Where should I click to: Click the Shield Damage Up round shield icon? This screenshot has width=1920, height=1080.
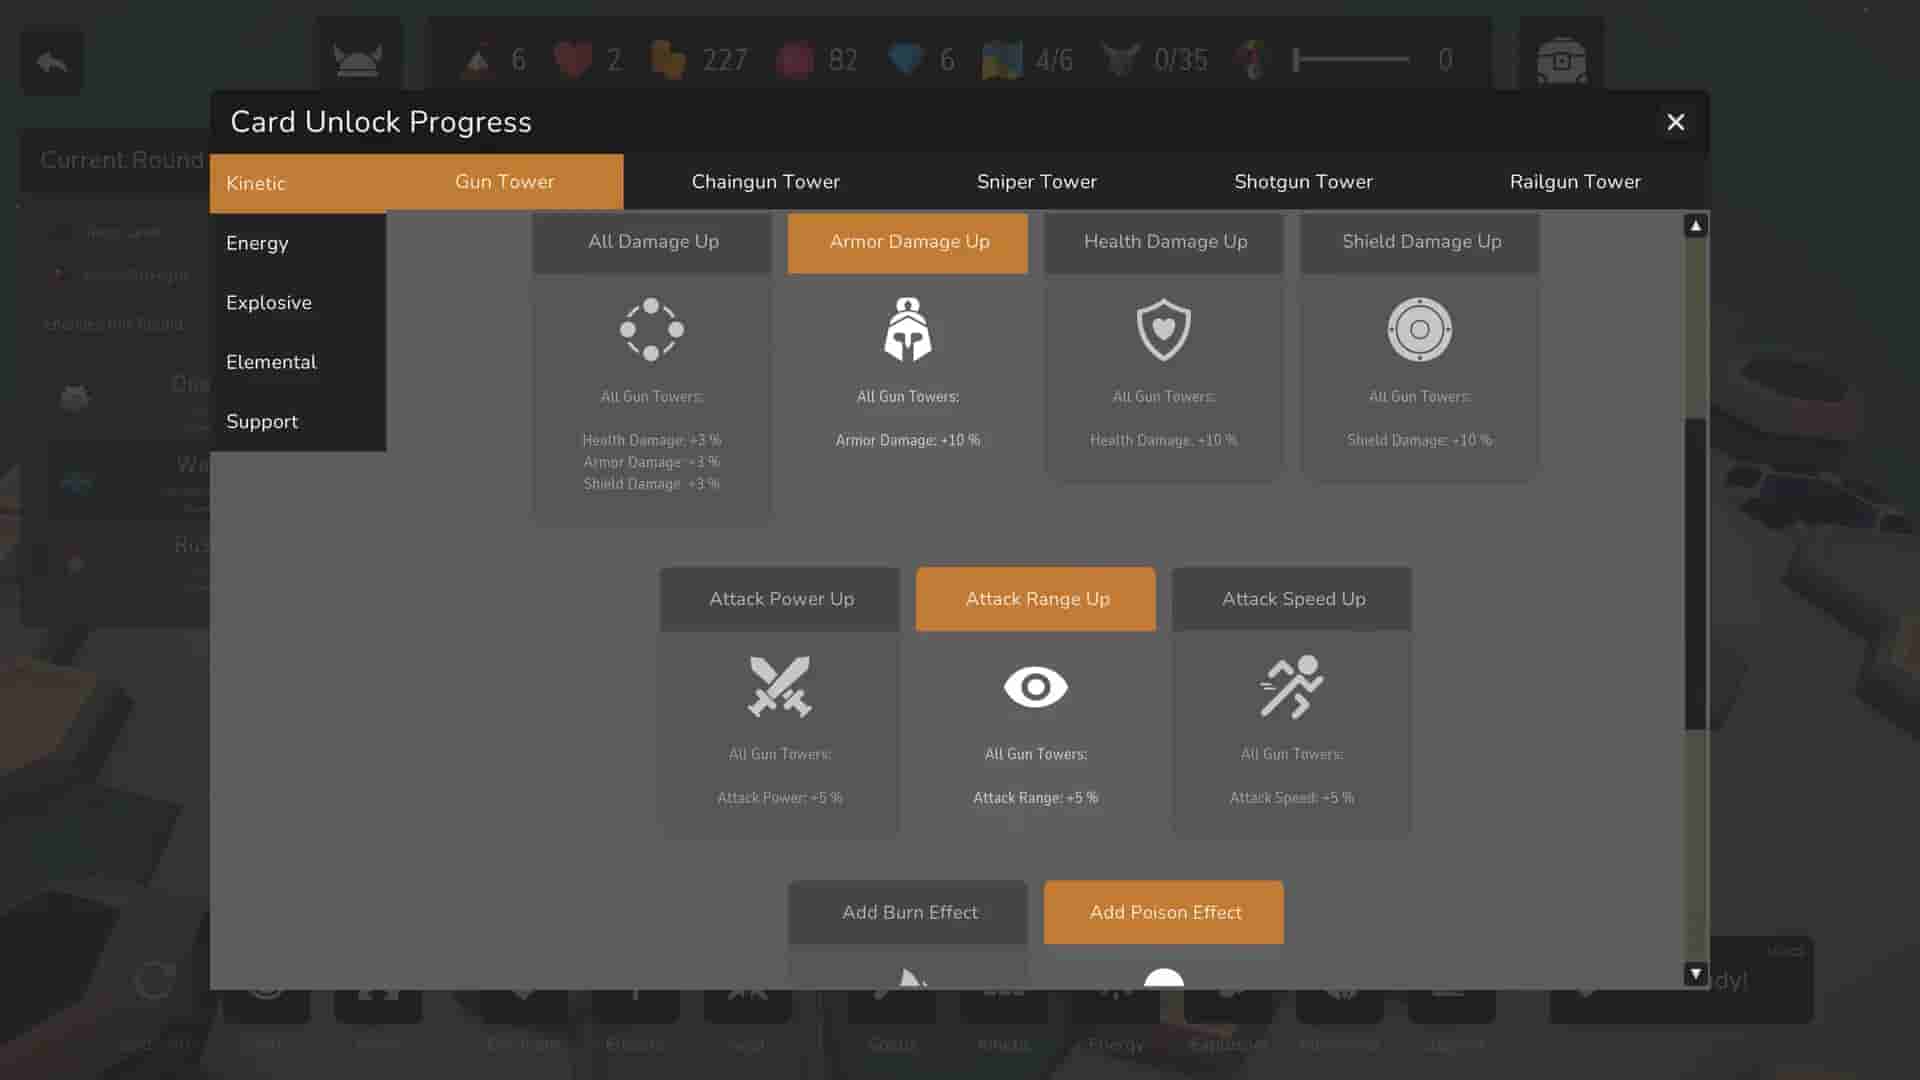[x=1419, y=330]
